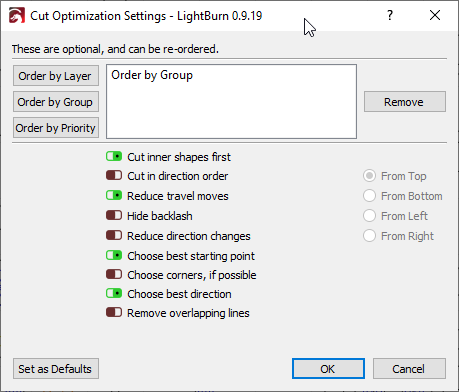Viewport: 459px width, 392px height.
Task: Confirm settings with the OK button
Action: pos(328,369)
